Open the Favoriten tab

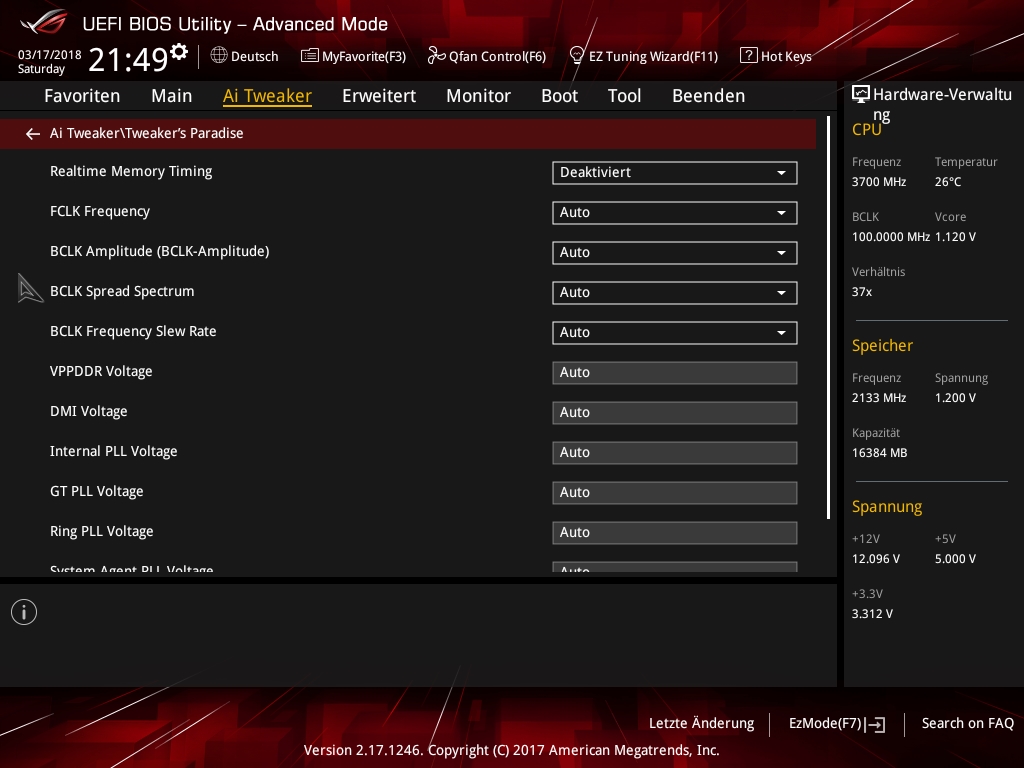coord(82,95)
